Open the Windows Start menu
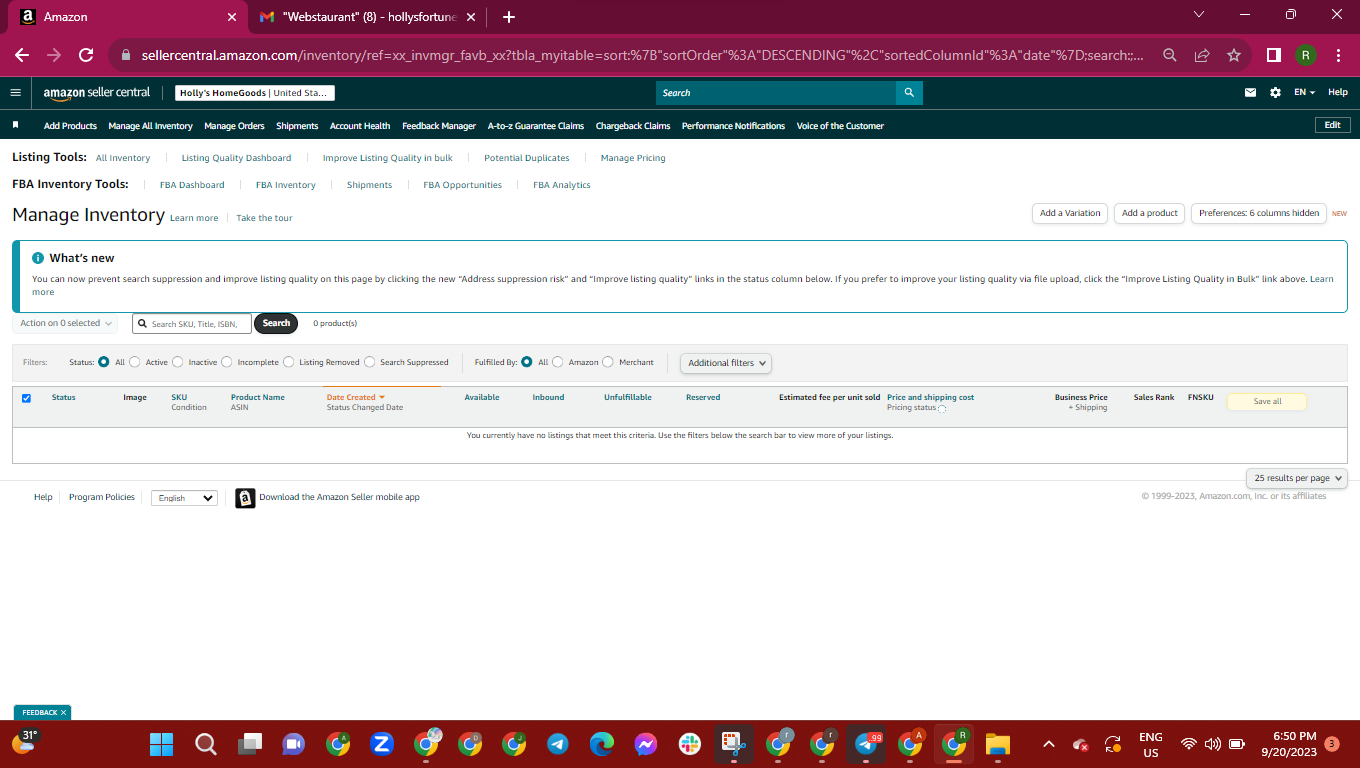Screen dimensions: 1360x768 [x=161, y=744]
